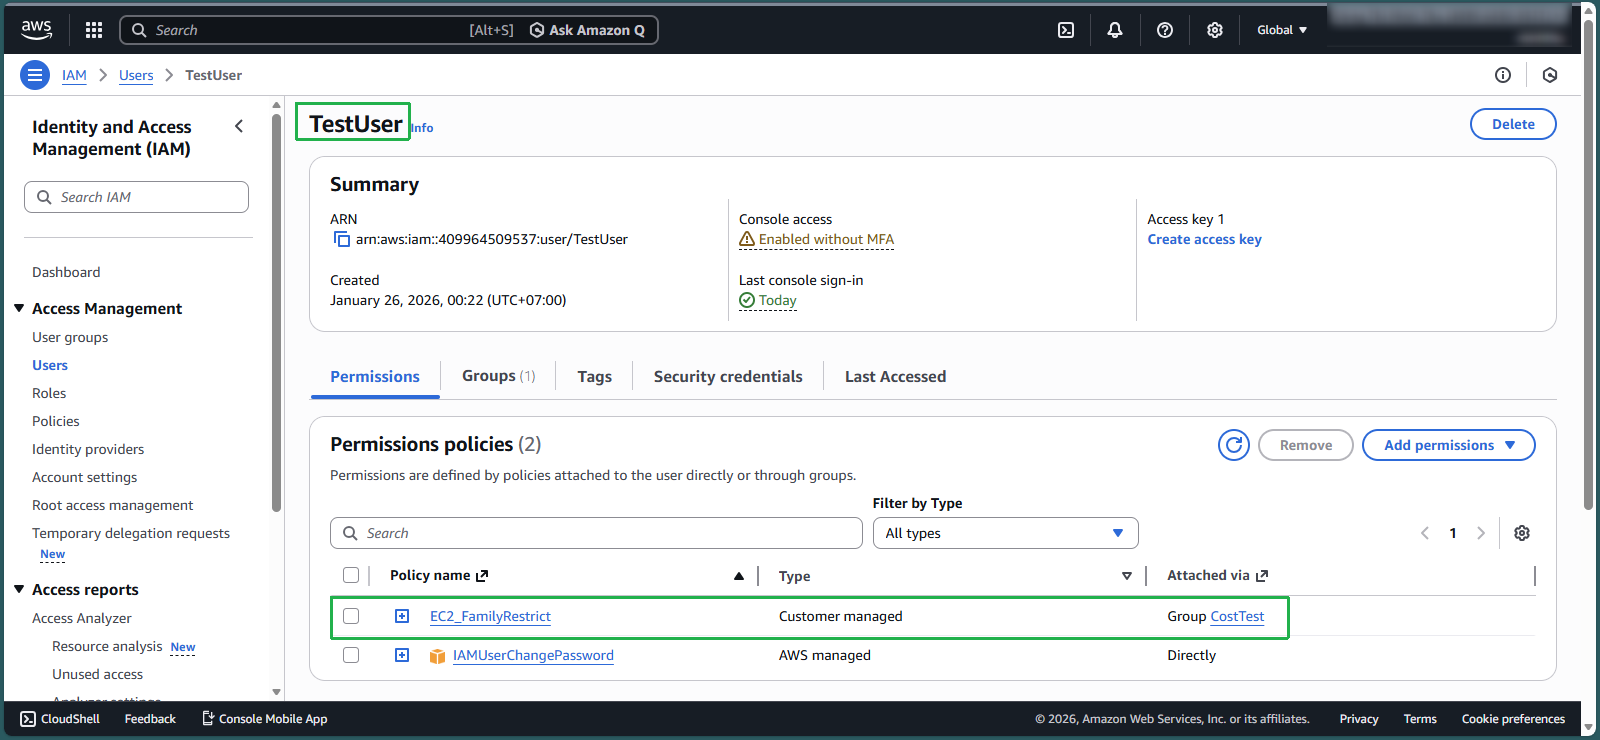
Task: Open Roles in side navigation
Action: pos(49,393)
